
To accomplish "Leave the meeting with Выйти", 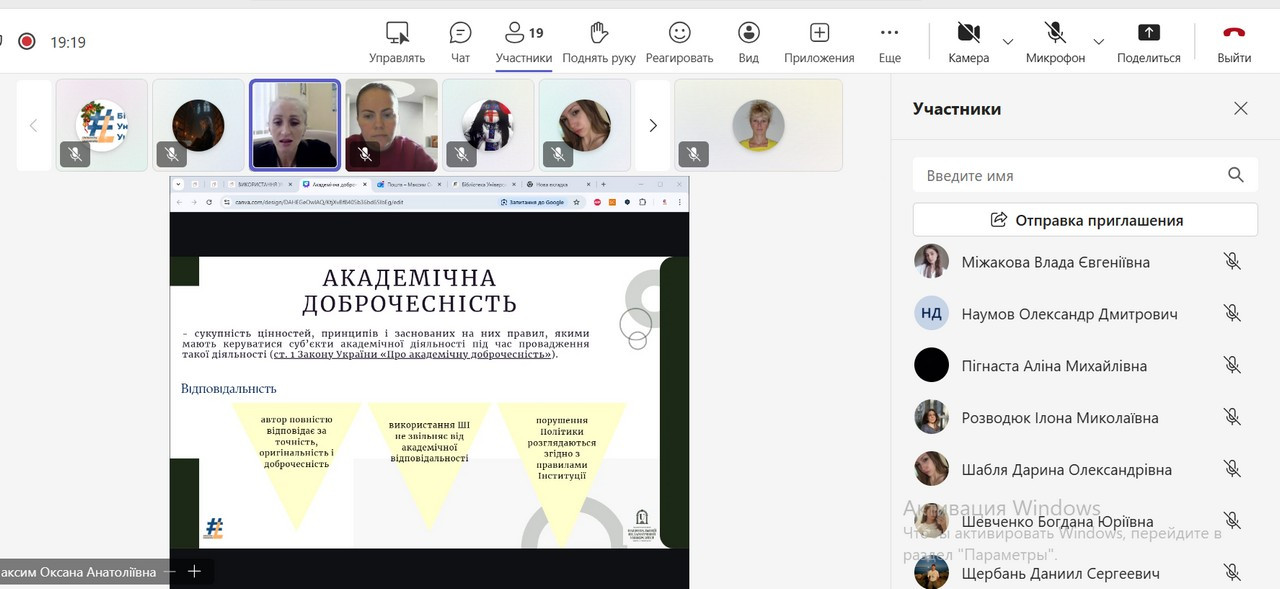I will [1234, 42].
